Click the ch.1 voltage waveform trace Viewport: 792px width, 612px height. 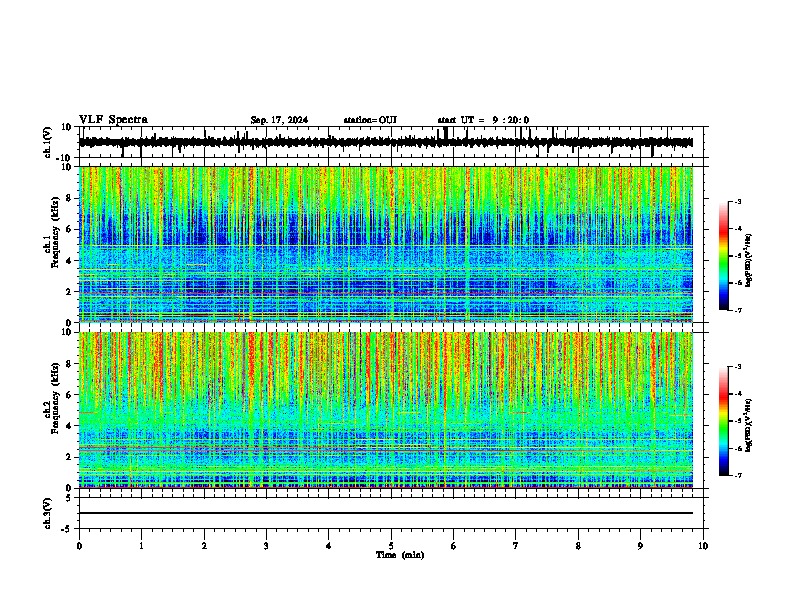pyautogui.click(x=386, y=142)
